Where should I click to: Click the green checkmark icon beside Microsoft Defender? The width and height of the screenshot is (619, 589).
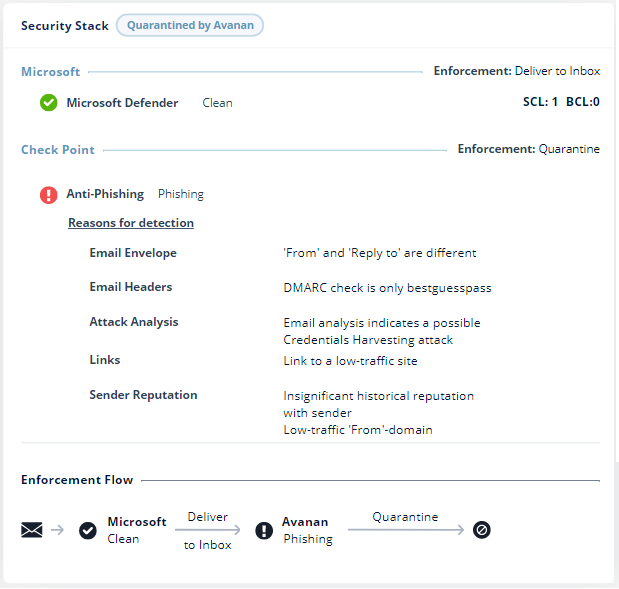click(49, 103)
